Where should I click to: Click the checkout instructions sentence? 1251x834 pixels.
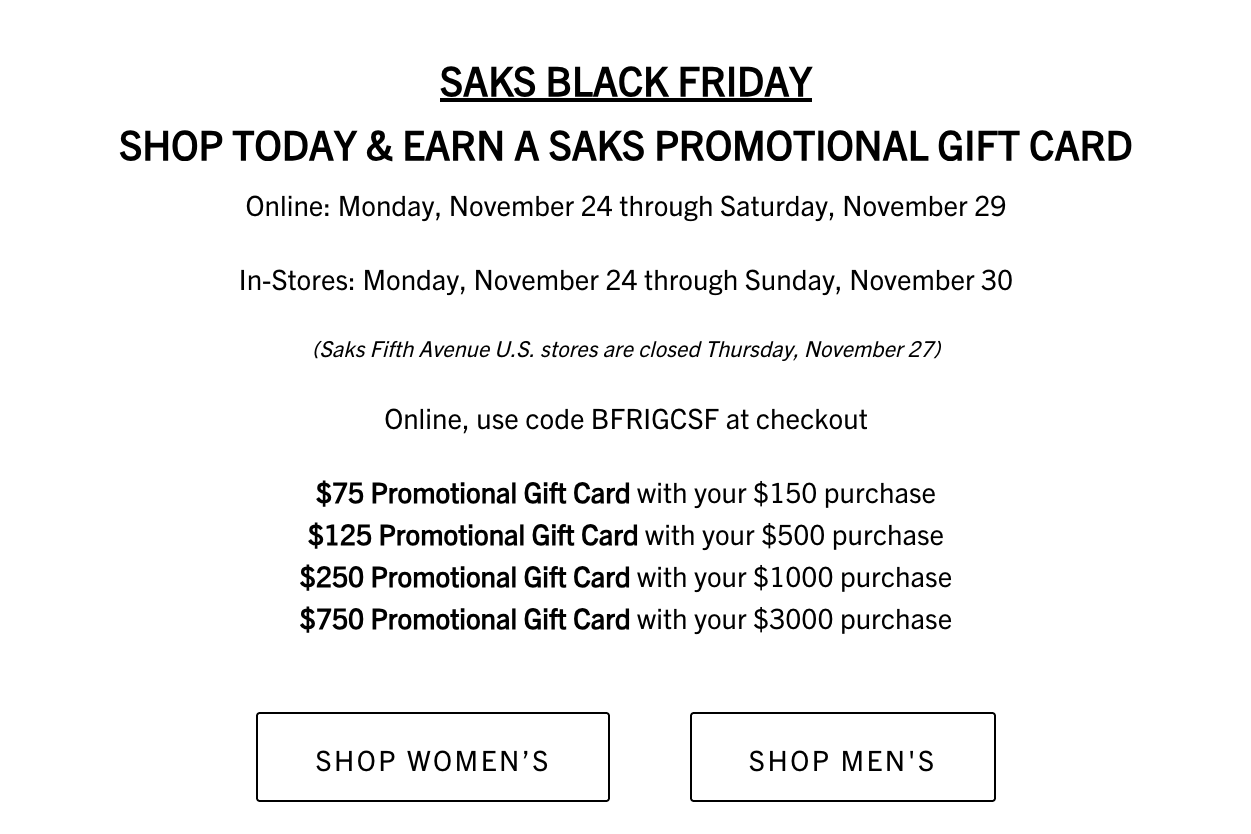coord(626,419)
